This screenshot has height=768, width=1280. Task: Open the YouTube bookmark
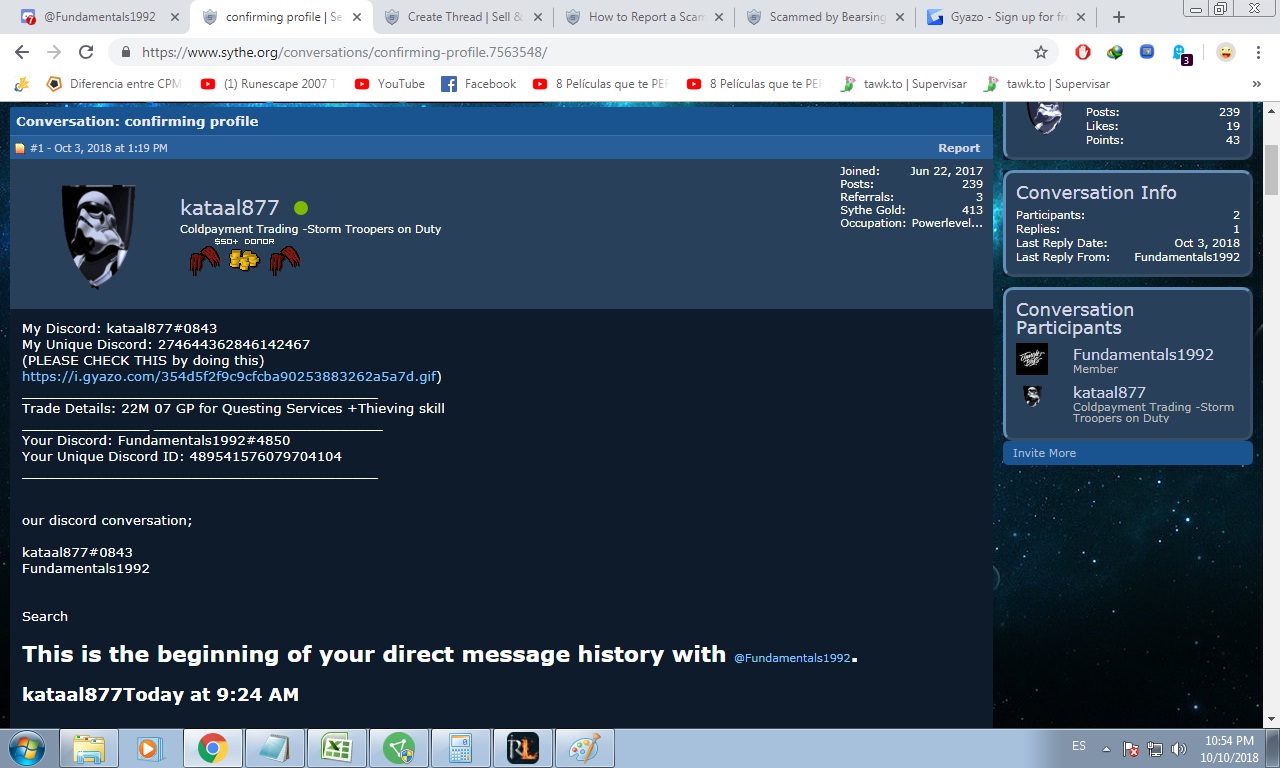[x=389, y=84]
